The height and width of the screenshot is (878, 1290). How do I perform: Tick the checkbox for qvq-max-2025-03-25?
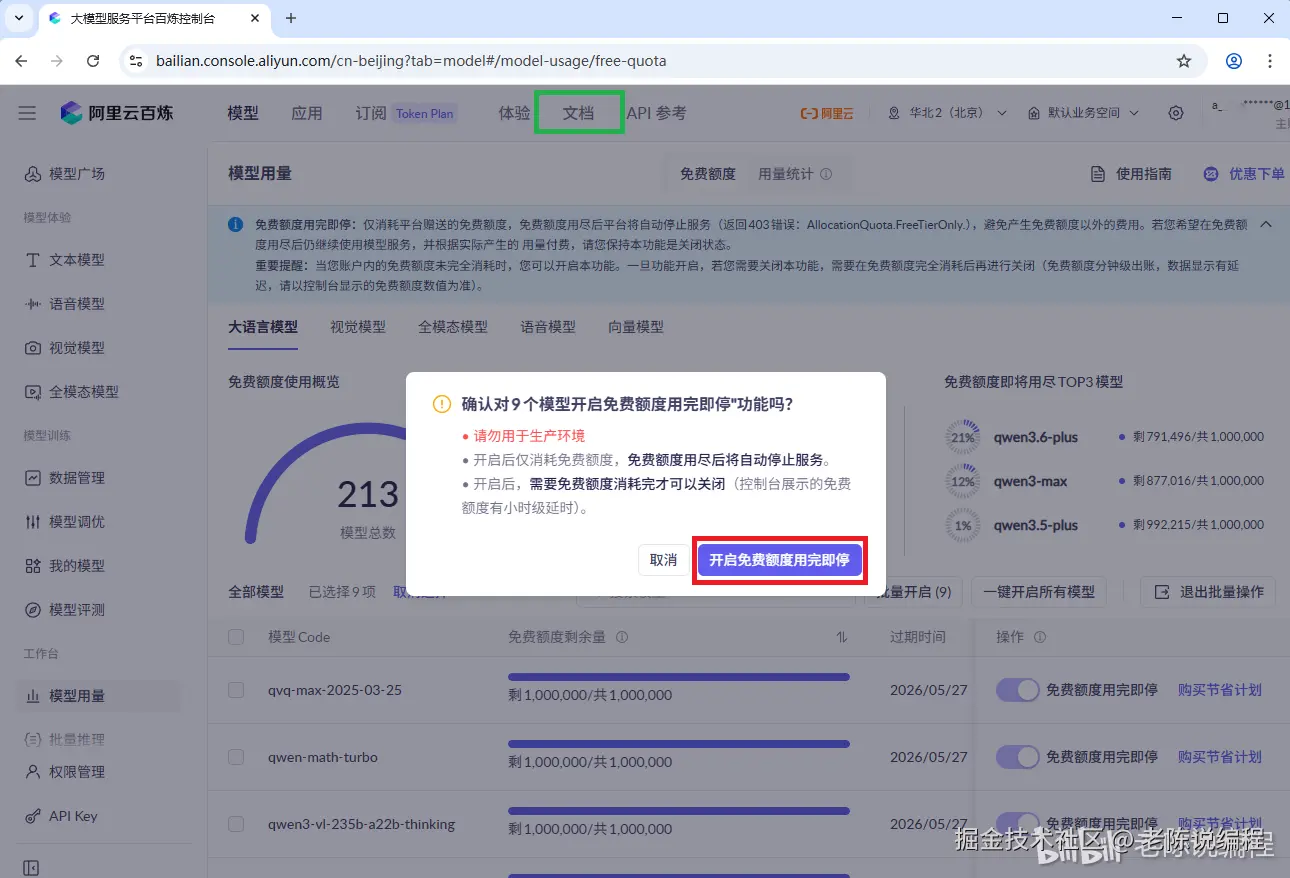click(x=236, y=690)
